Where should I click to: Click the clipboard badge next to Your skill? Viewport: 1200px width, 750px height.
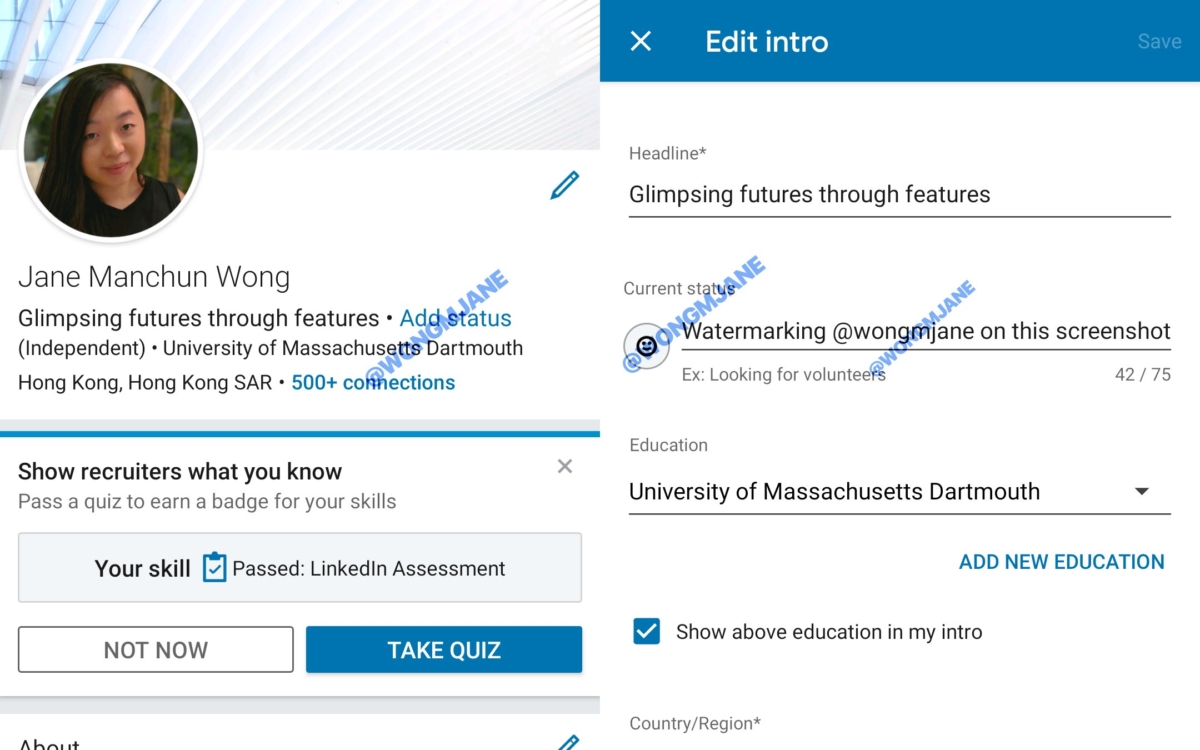[213, 568]
